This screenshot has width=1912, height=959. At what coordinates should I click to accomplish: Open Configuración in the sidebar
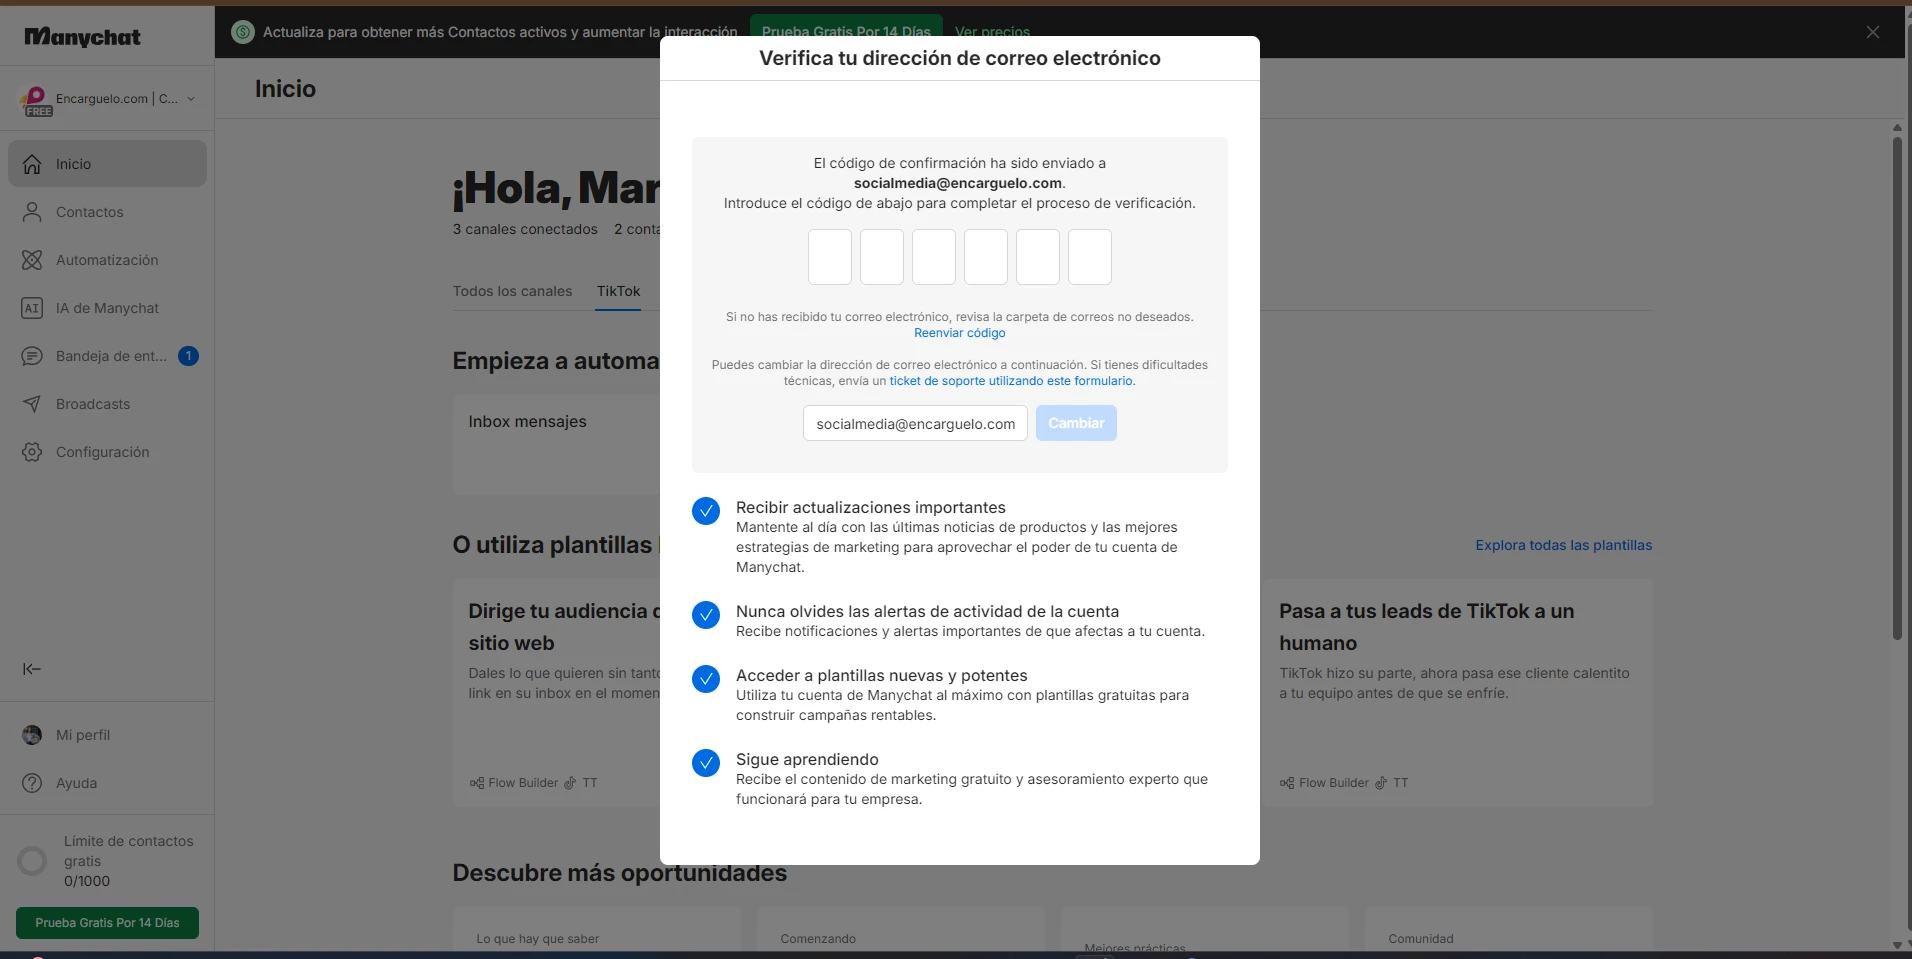(107, 452)
